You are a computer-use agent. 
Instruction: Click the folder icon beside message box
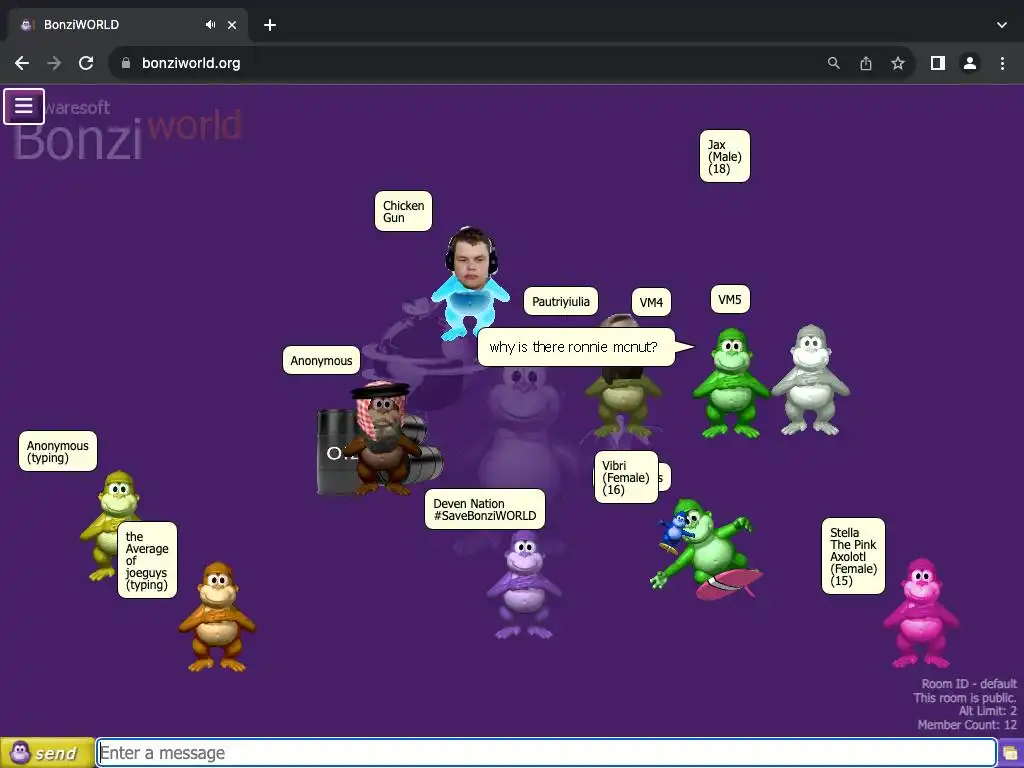[1010, 754]
